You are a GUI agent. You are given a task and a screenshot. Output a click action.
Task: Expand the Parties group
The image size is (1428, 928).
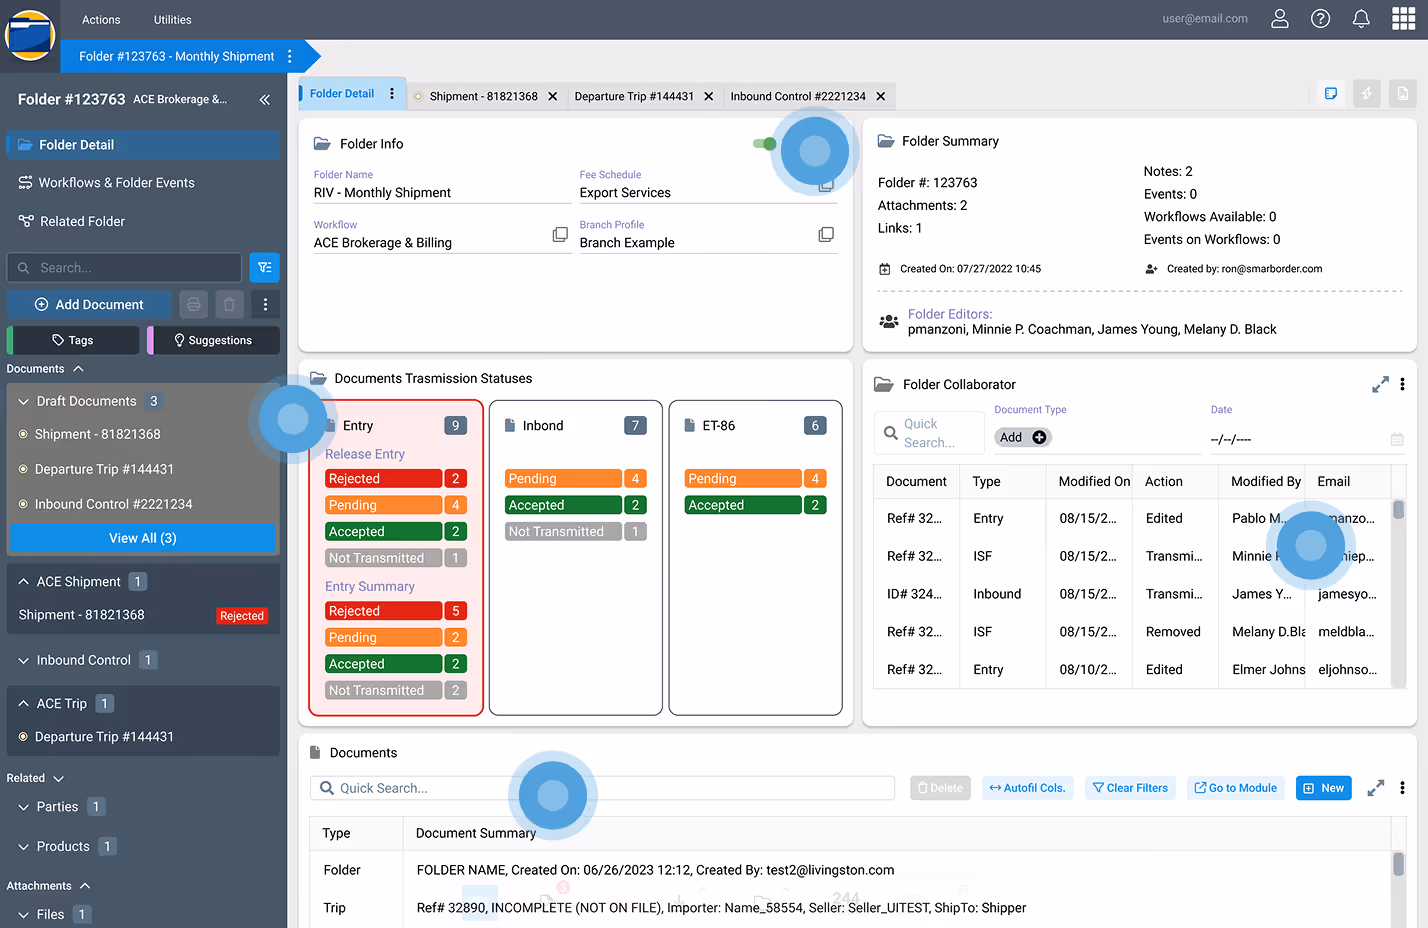(23, 807)
